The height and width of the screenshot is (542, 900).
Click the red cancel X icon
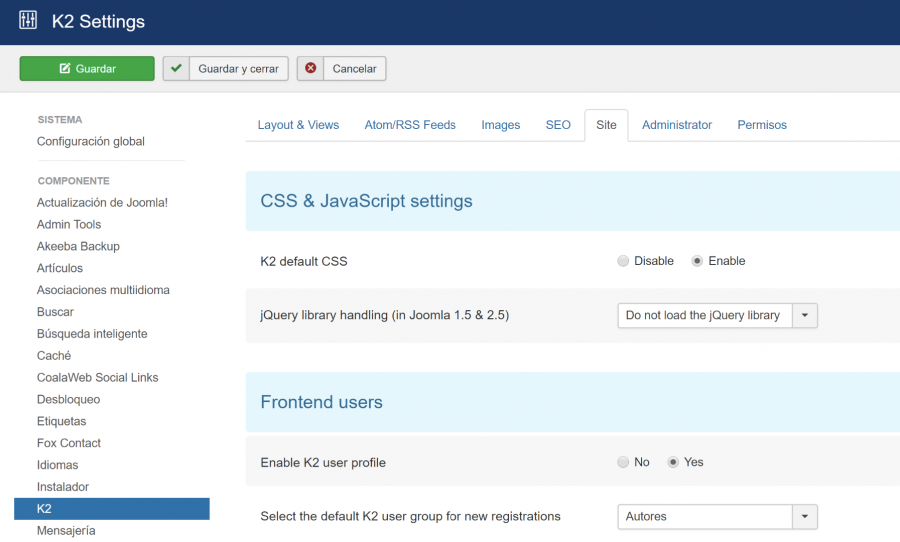(x=311, y=68)
